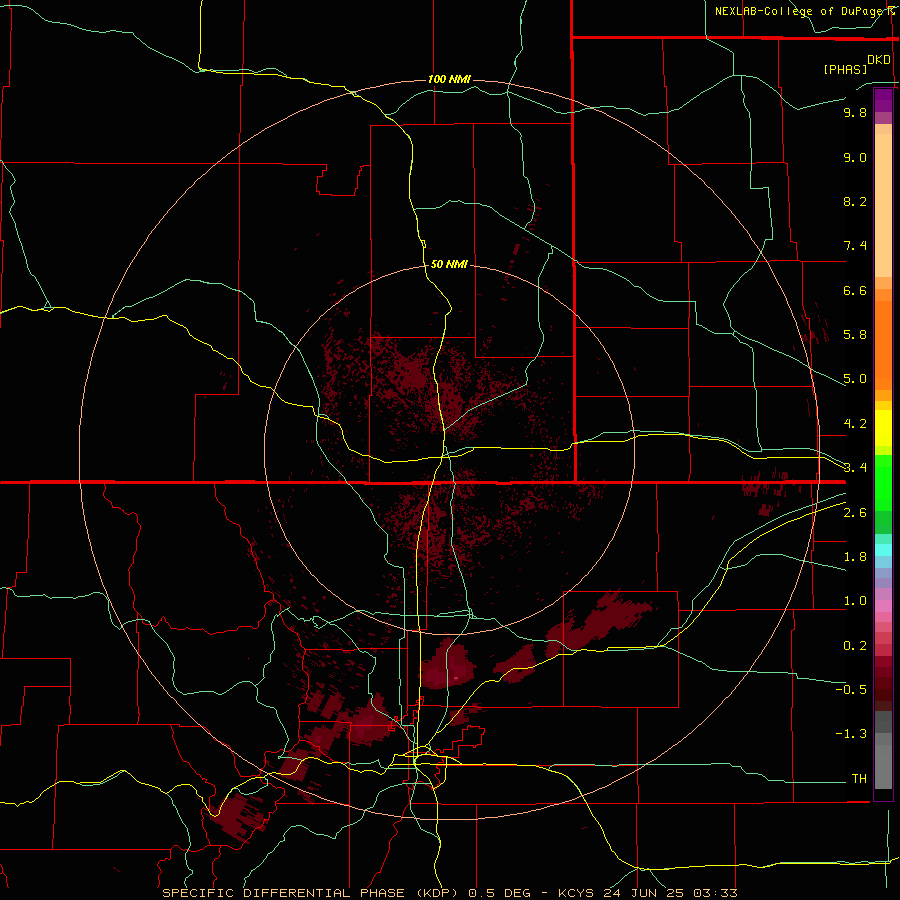Click the 1.8 value on the scale

coord(855,557)
